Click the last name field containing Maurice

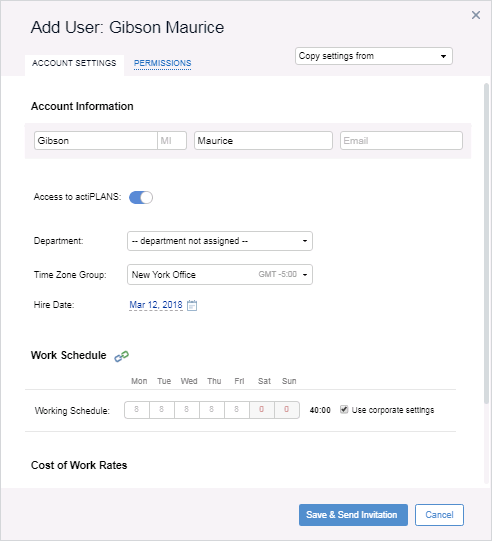click(263, 140)
